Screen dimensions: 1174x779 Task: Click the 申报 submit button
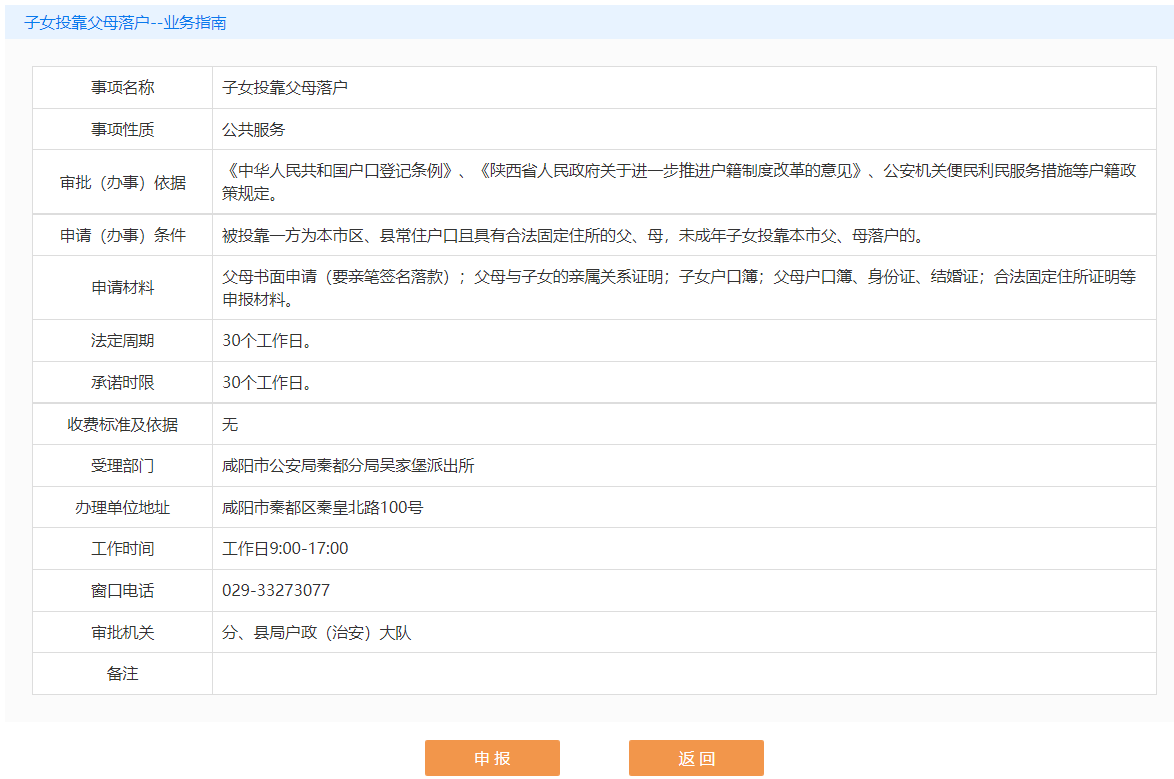[x=492, y=758]
